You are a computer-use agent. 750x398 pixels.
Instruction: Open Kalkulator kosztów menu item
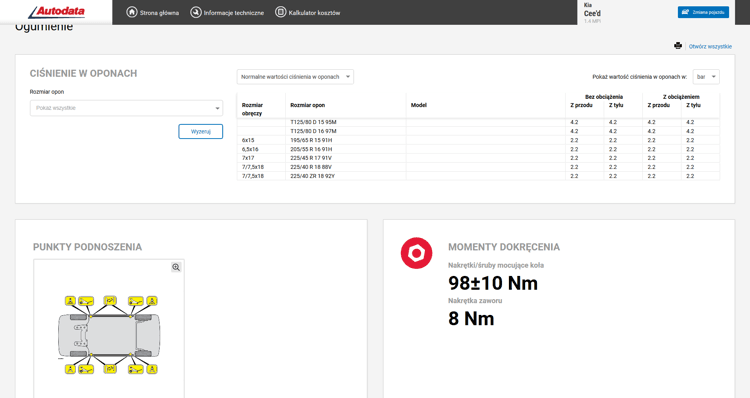click(314, 13)
